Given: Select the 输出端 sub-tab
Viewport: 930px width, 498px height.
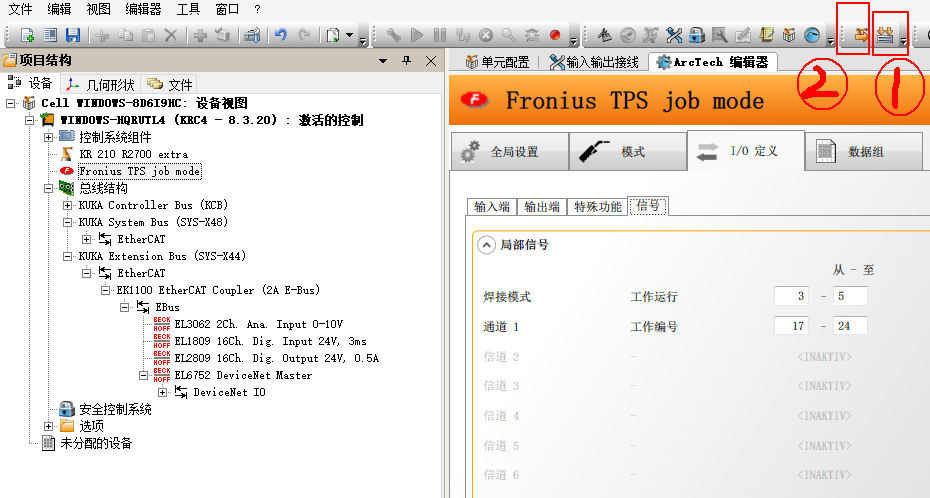Looking at the screenshot, I should coord(542,207).
